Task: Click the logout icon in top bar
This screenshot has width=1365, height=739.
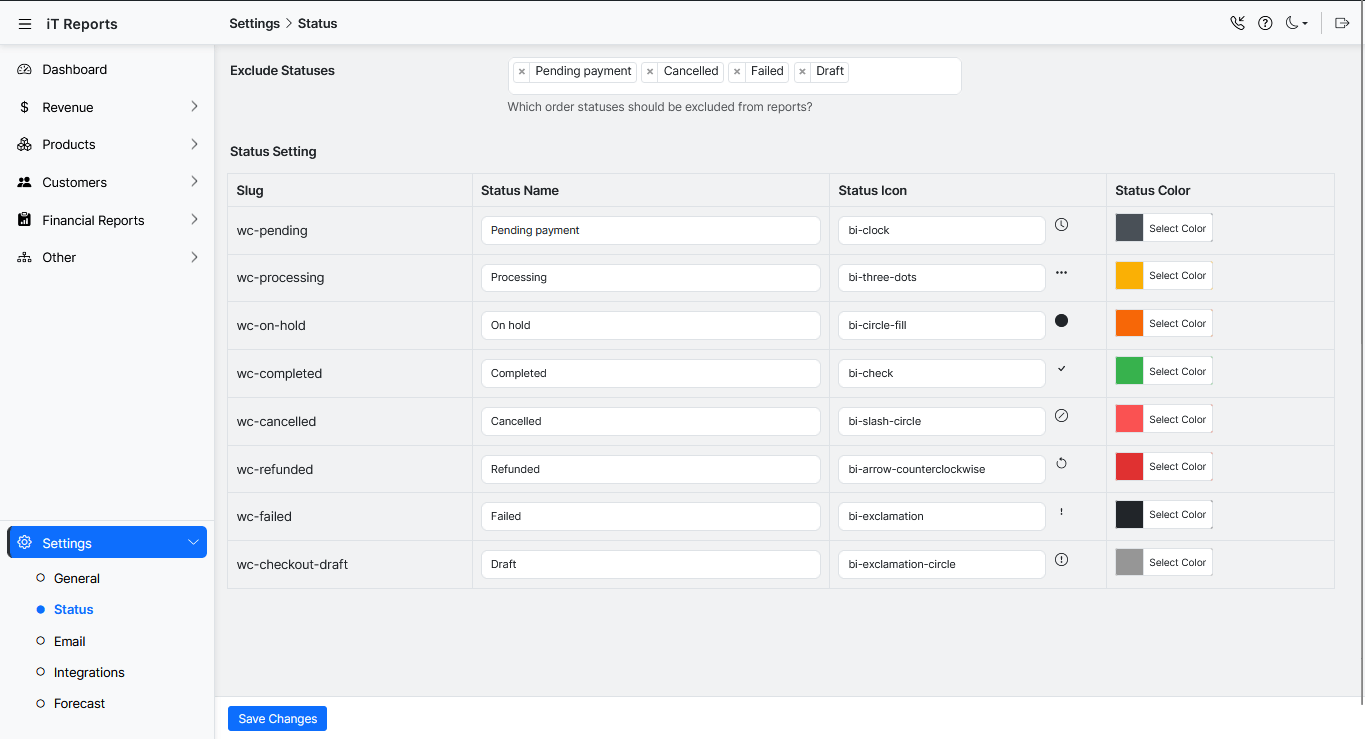Action: (1342, 23)
